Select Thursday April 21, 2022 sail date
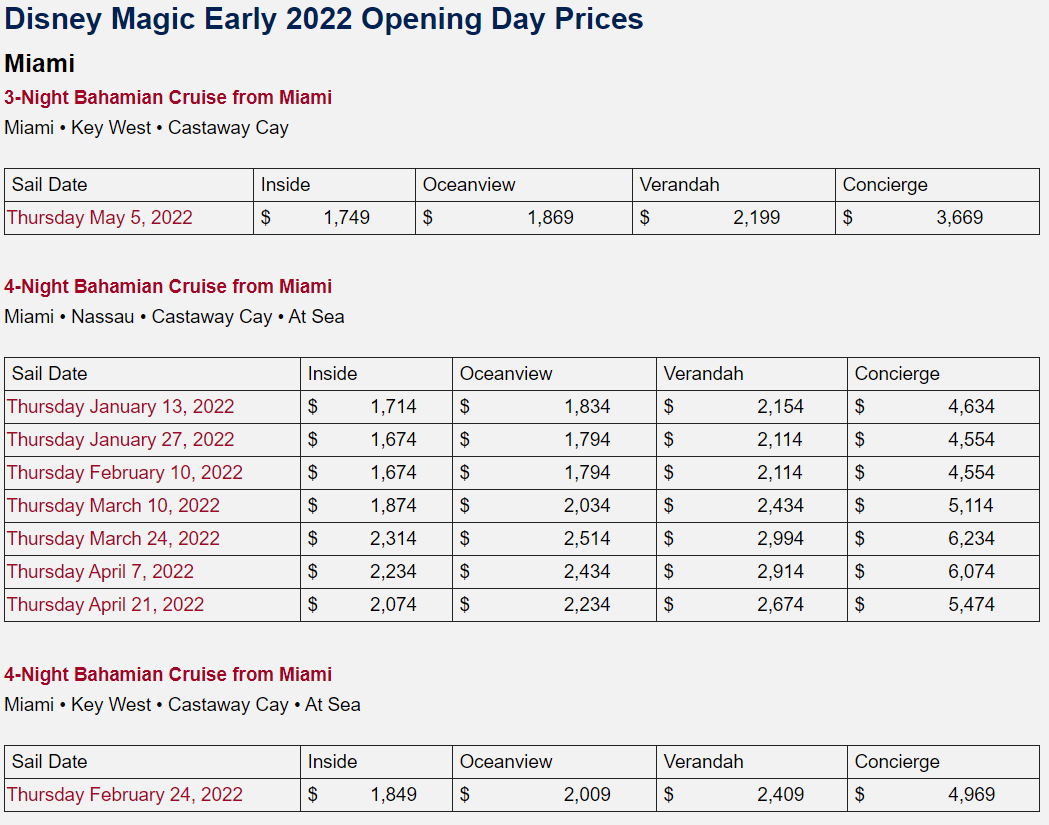 [x=105, y=605]
